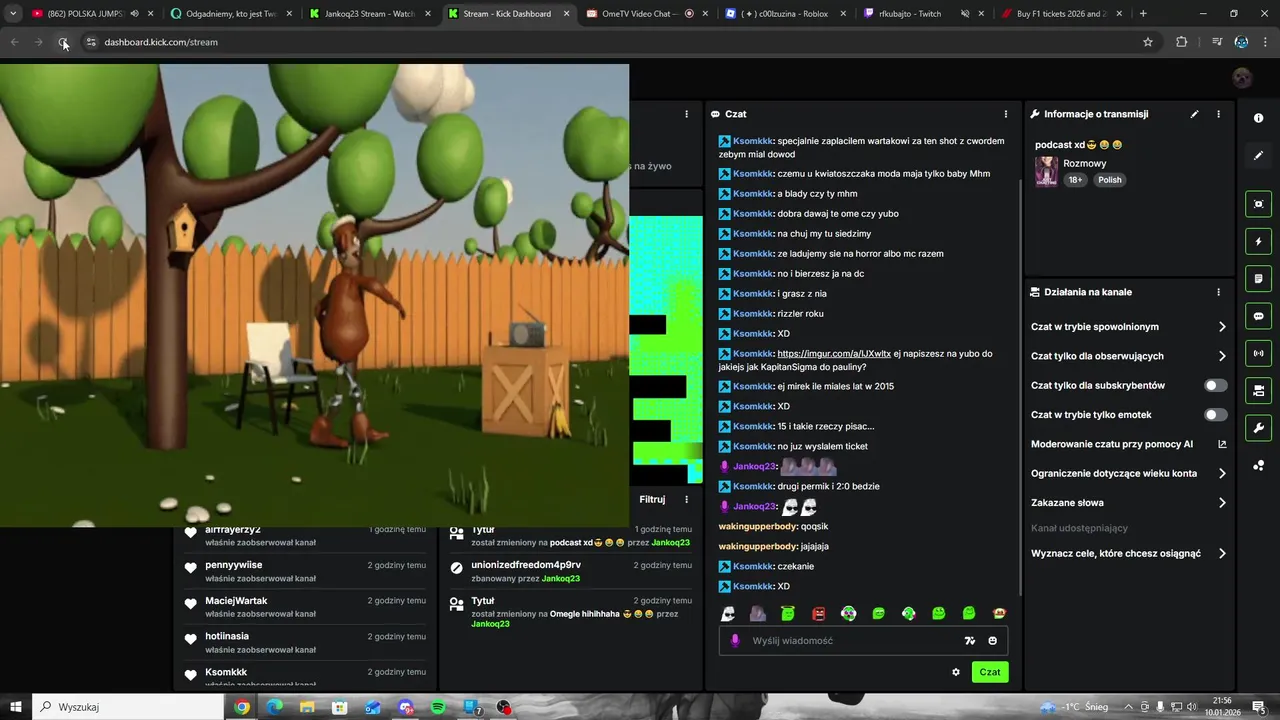Insert the sunglasses ghost emote
Screen dimensions: 1280x720
(x=728, y=613)
